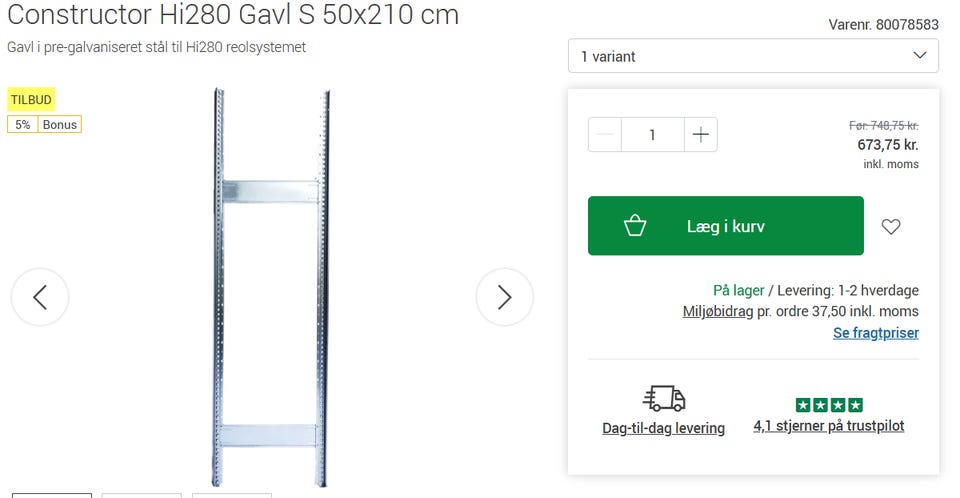Viewport: 960px width, 498px height.
Task: Increase quantity with the plus button
Action: coord(700,135)
